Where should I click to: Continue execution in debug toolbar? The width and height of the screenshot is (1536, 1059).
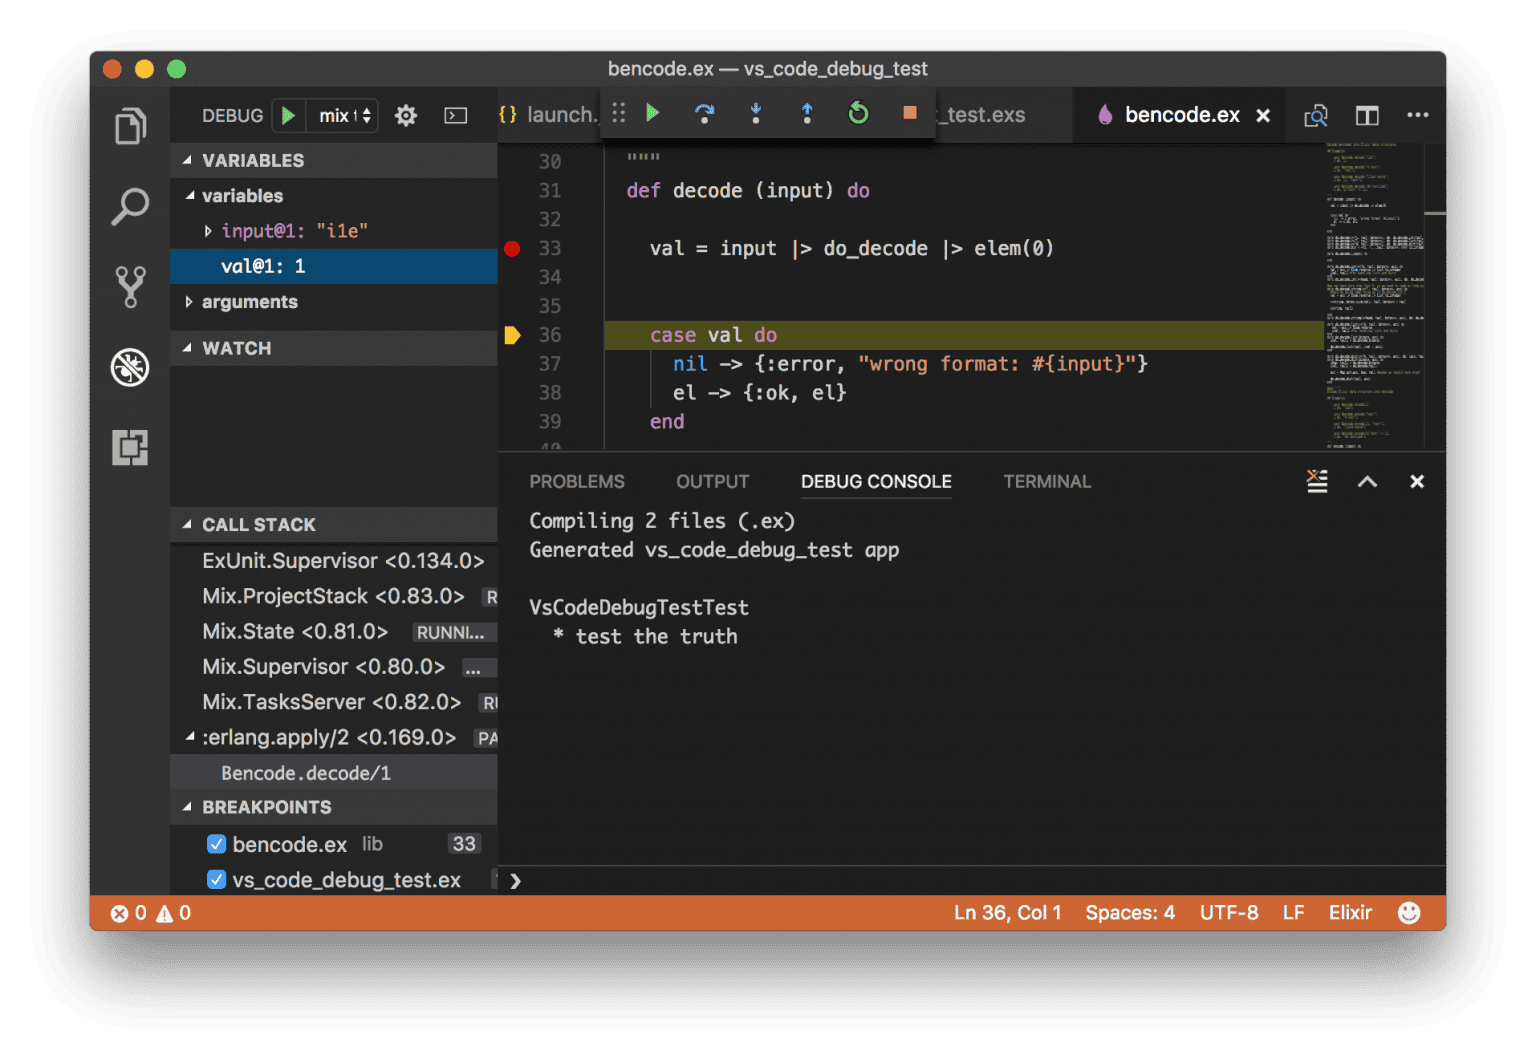click(x=653, y=113)
